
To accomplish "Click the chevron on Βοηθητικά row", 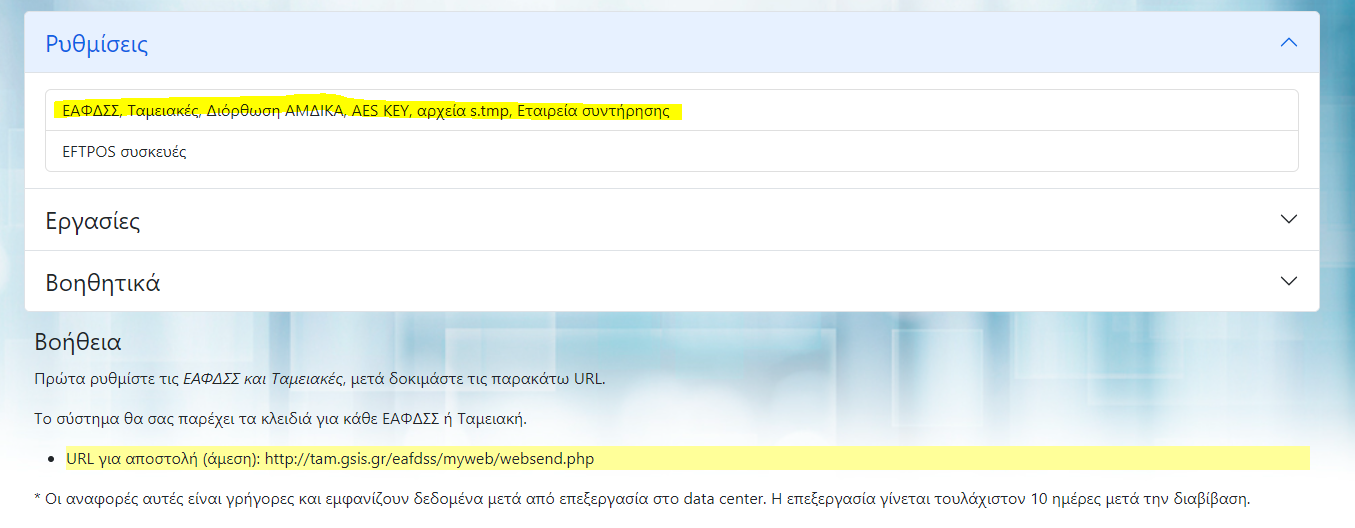I will click(1289, 281).
